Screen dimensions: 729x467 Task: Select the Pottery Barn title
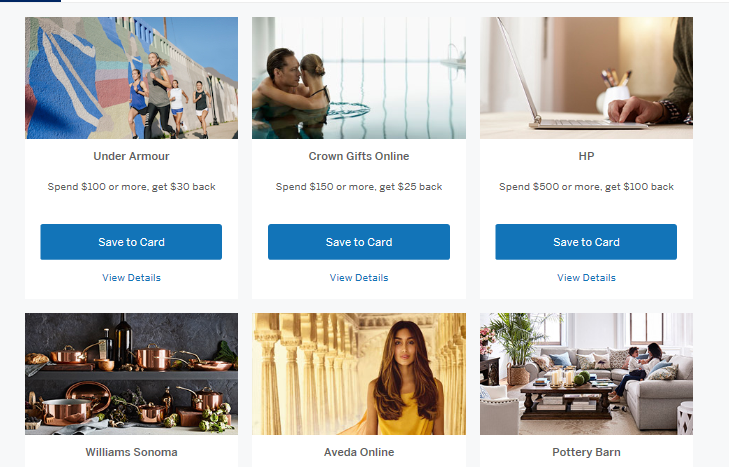[x=586, y=452]
